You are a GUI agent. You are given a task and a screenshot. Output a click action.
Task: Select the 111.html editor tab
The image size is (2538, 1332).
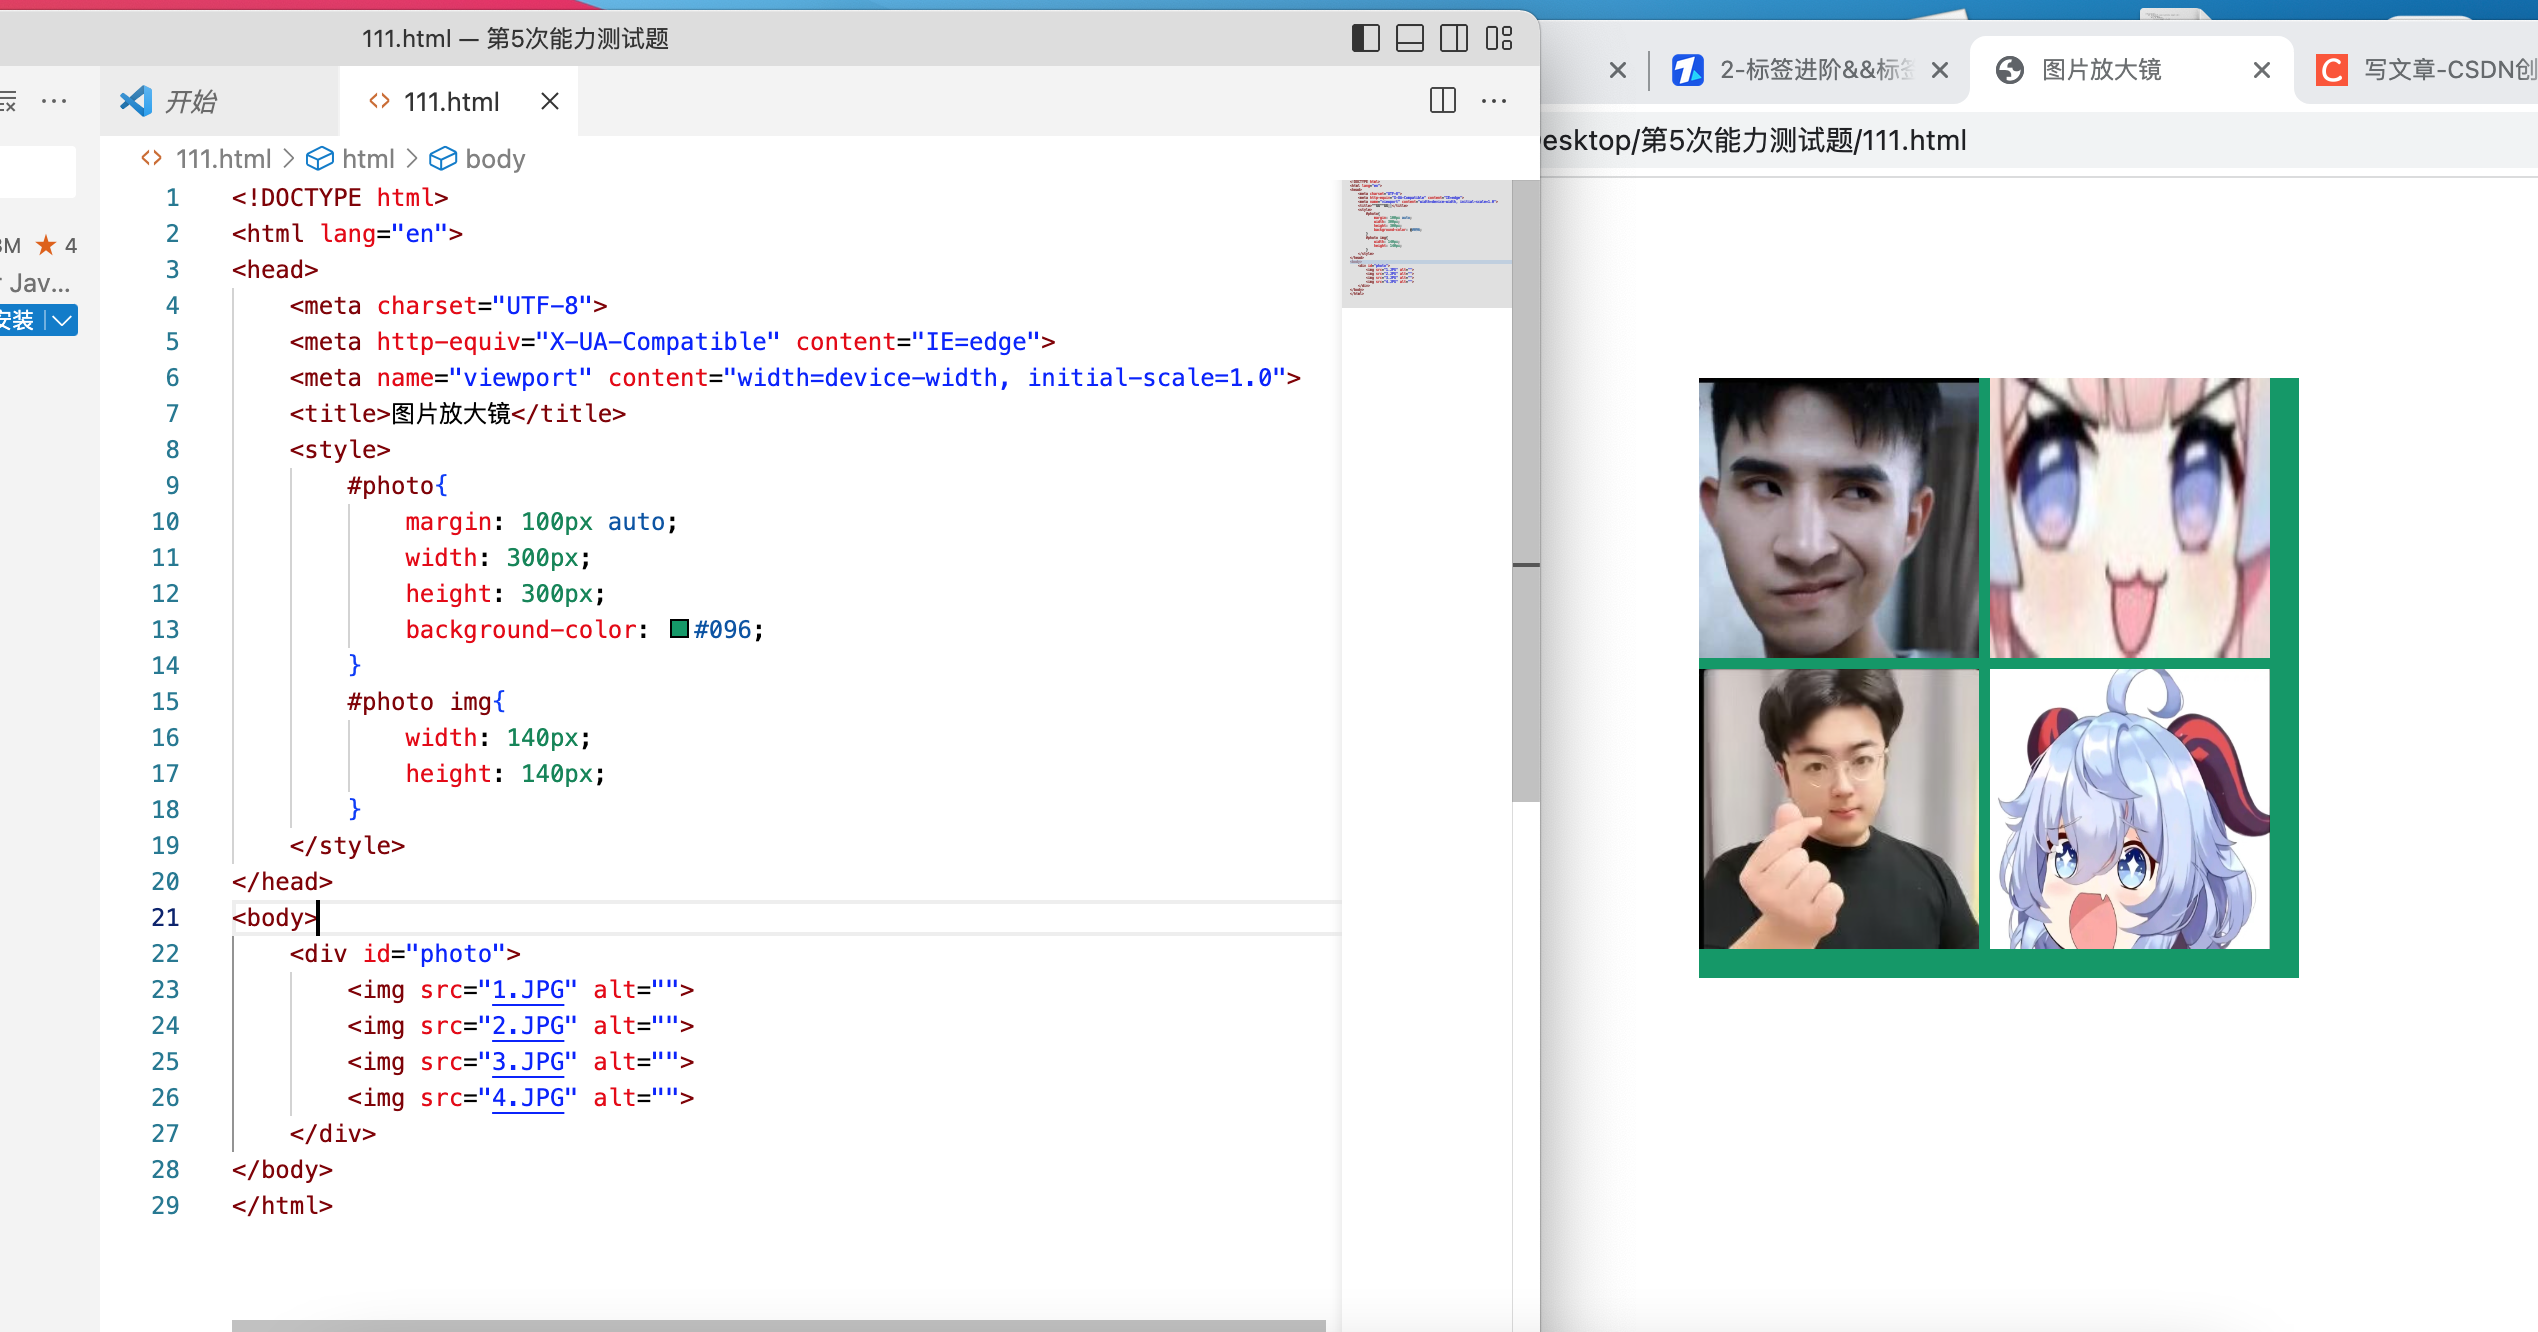coord(458,101)
